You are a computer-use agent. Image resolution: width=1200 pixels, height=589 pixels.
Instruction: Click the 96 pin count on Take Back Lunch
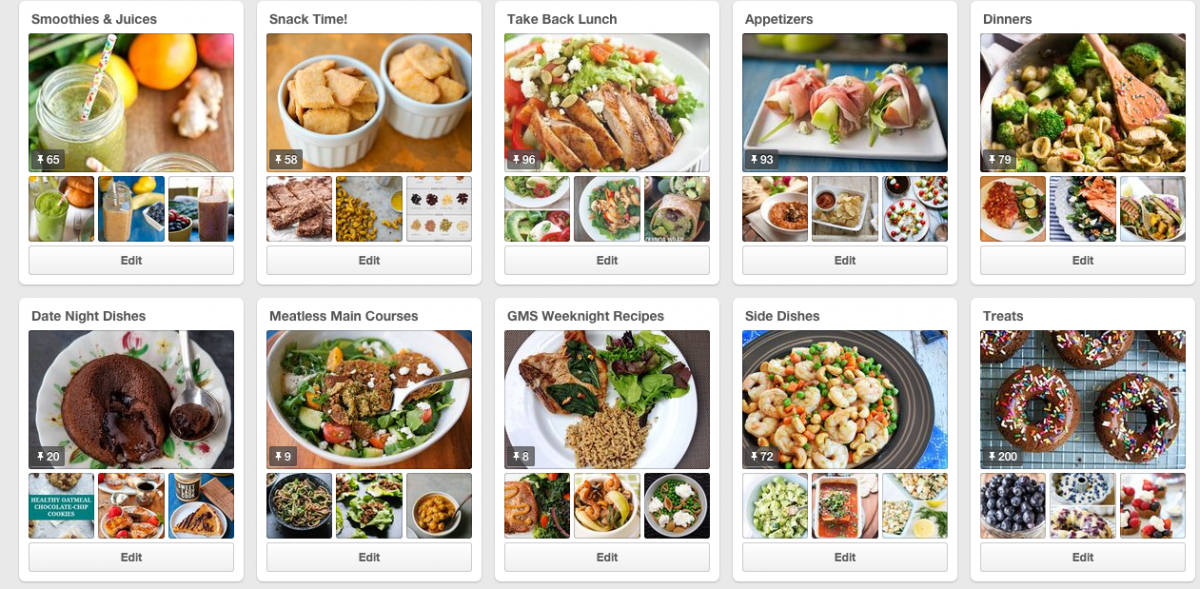[523, 160]
